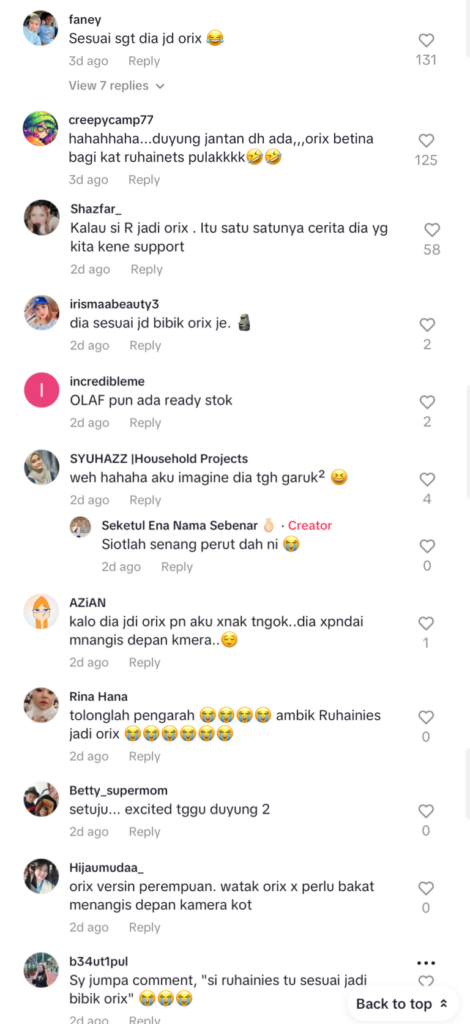Reply to Shazfar_'s comment
Viewport: 470px width, 1024px height.
point(146,269)
